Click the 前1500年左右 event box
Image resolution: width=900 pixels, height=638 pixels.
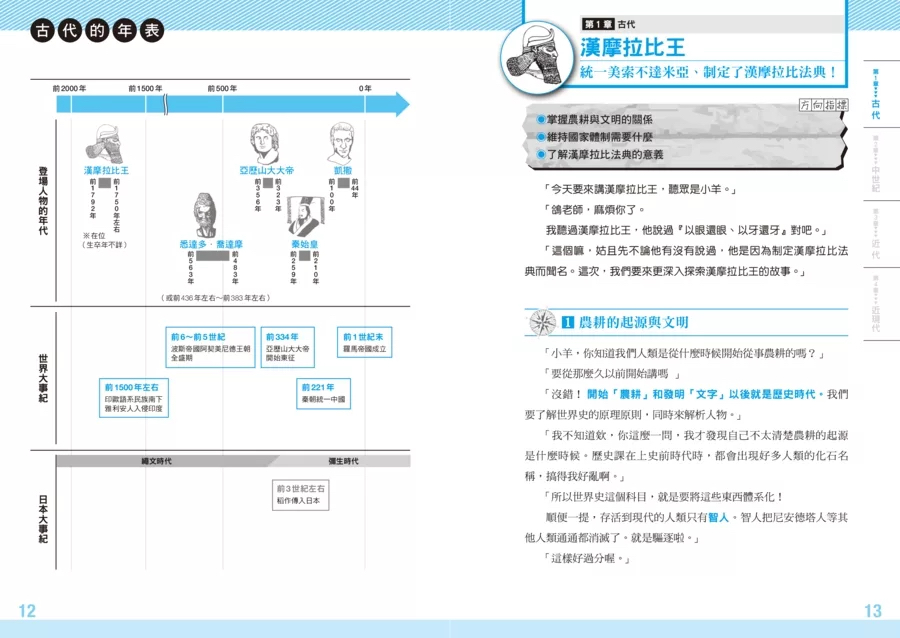click(x=134, y=397)
